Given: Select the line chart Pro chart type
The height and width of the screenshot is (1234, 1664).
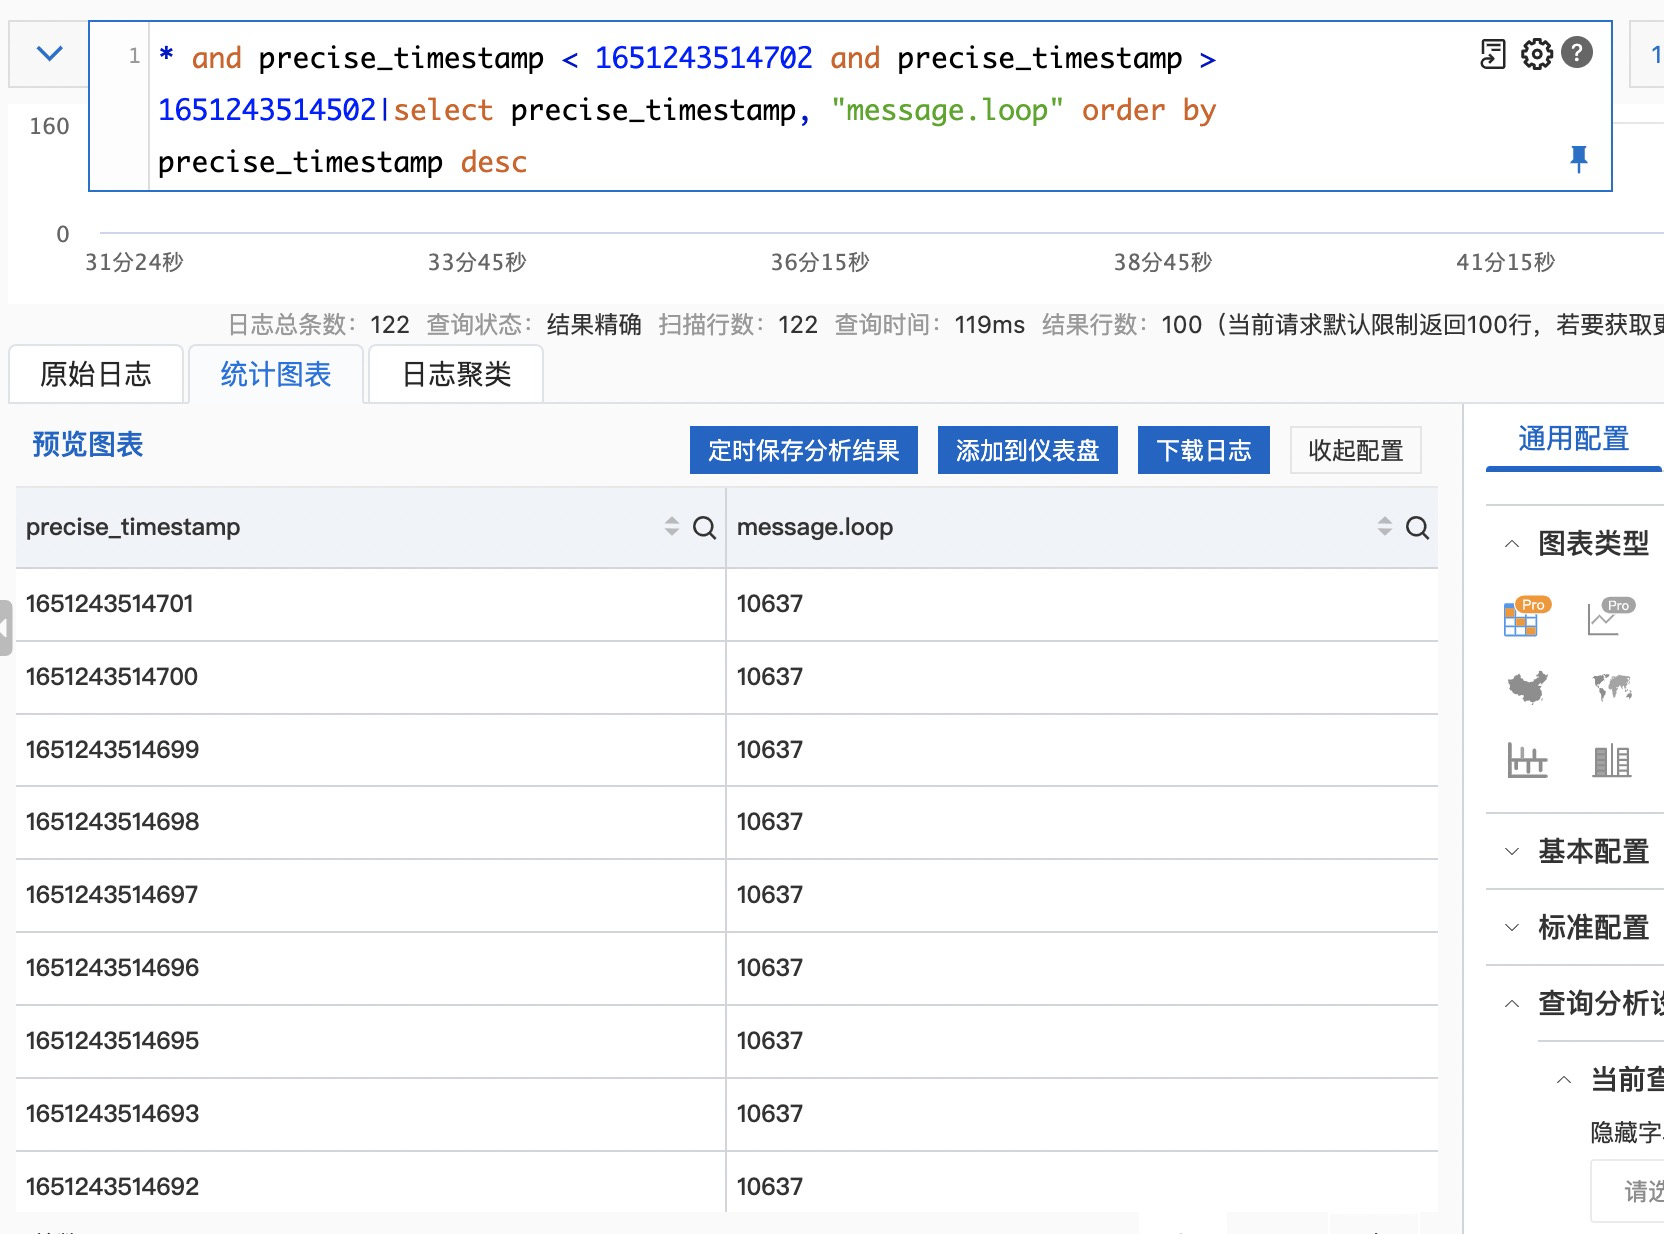Looking at the screenshot, I should 1609,617.
